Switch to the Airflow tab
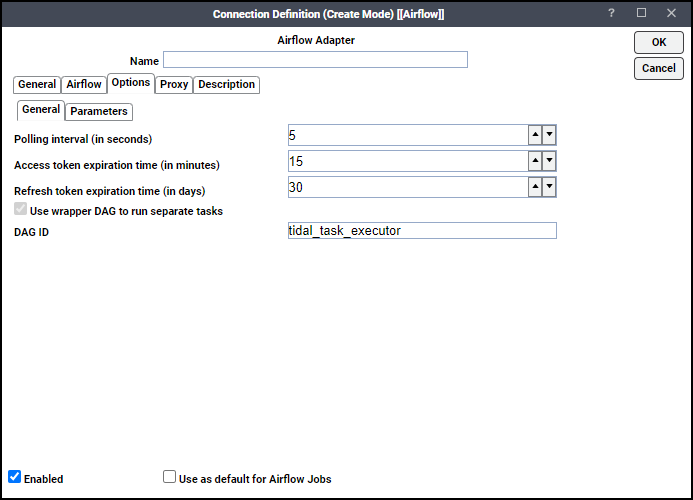The height and width of the screenshot is (500, 693). (x=84, y=84)
